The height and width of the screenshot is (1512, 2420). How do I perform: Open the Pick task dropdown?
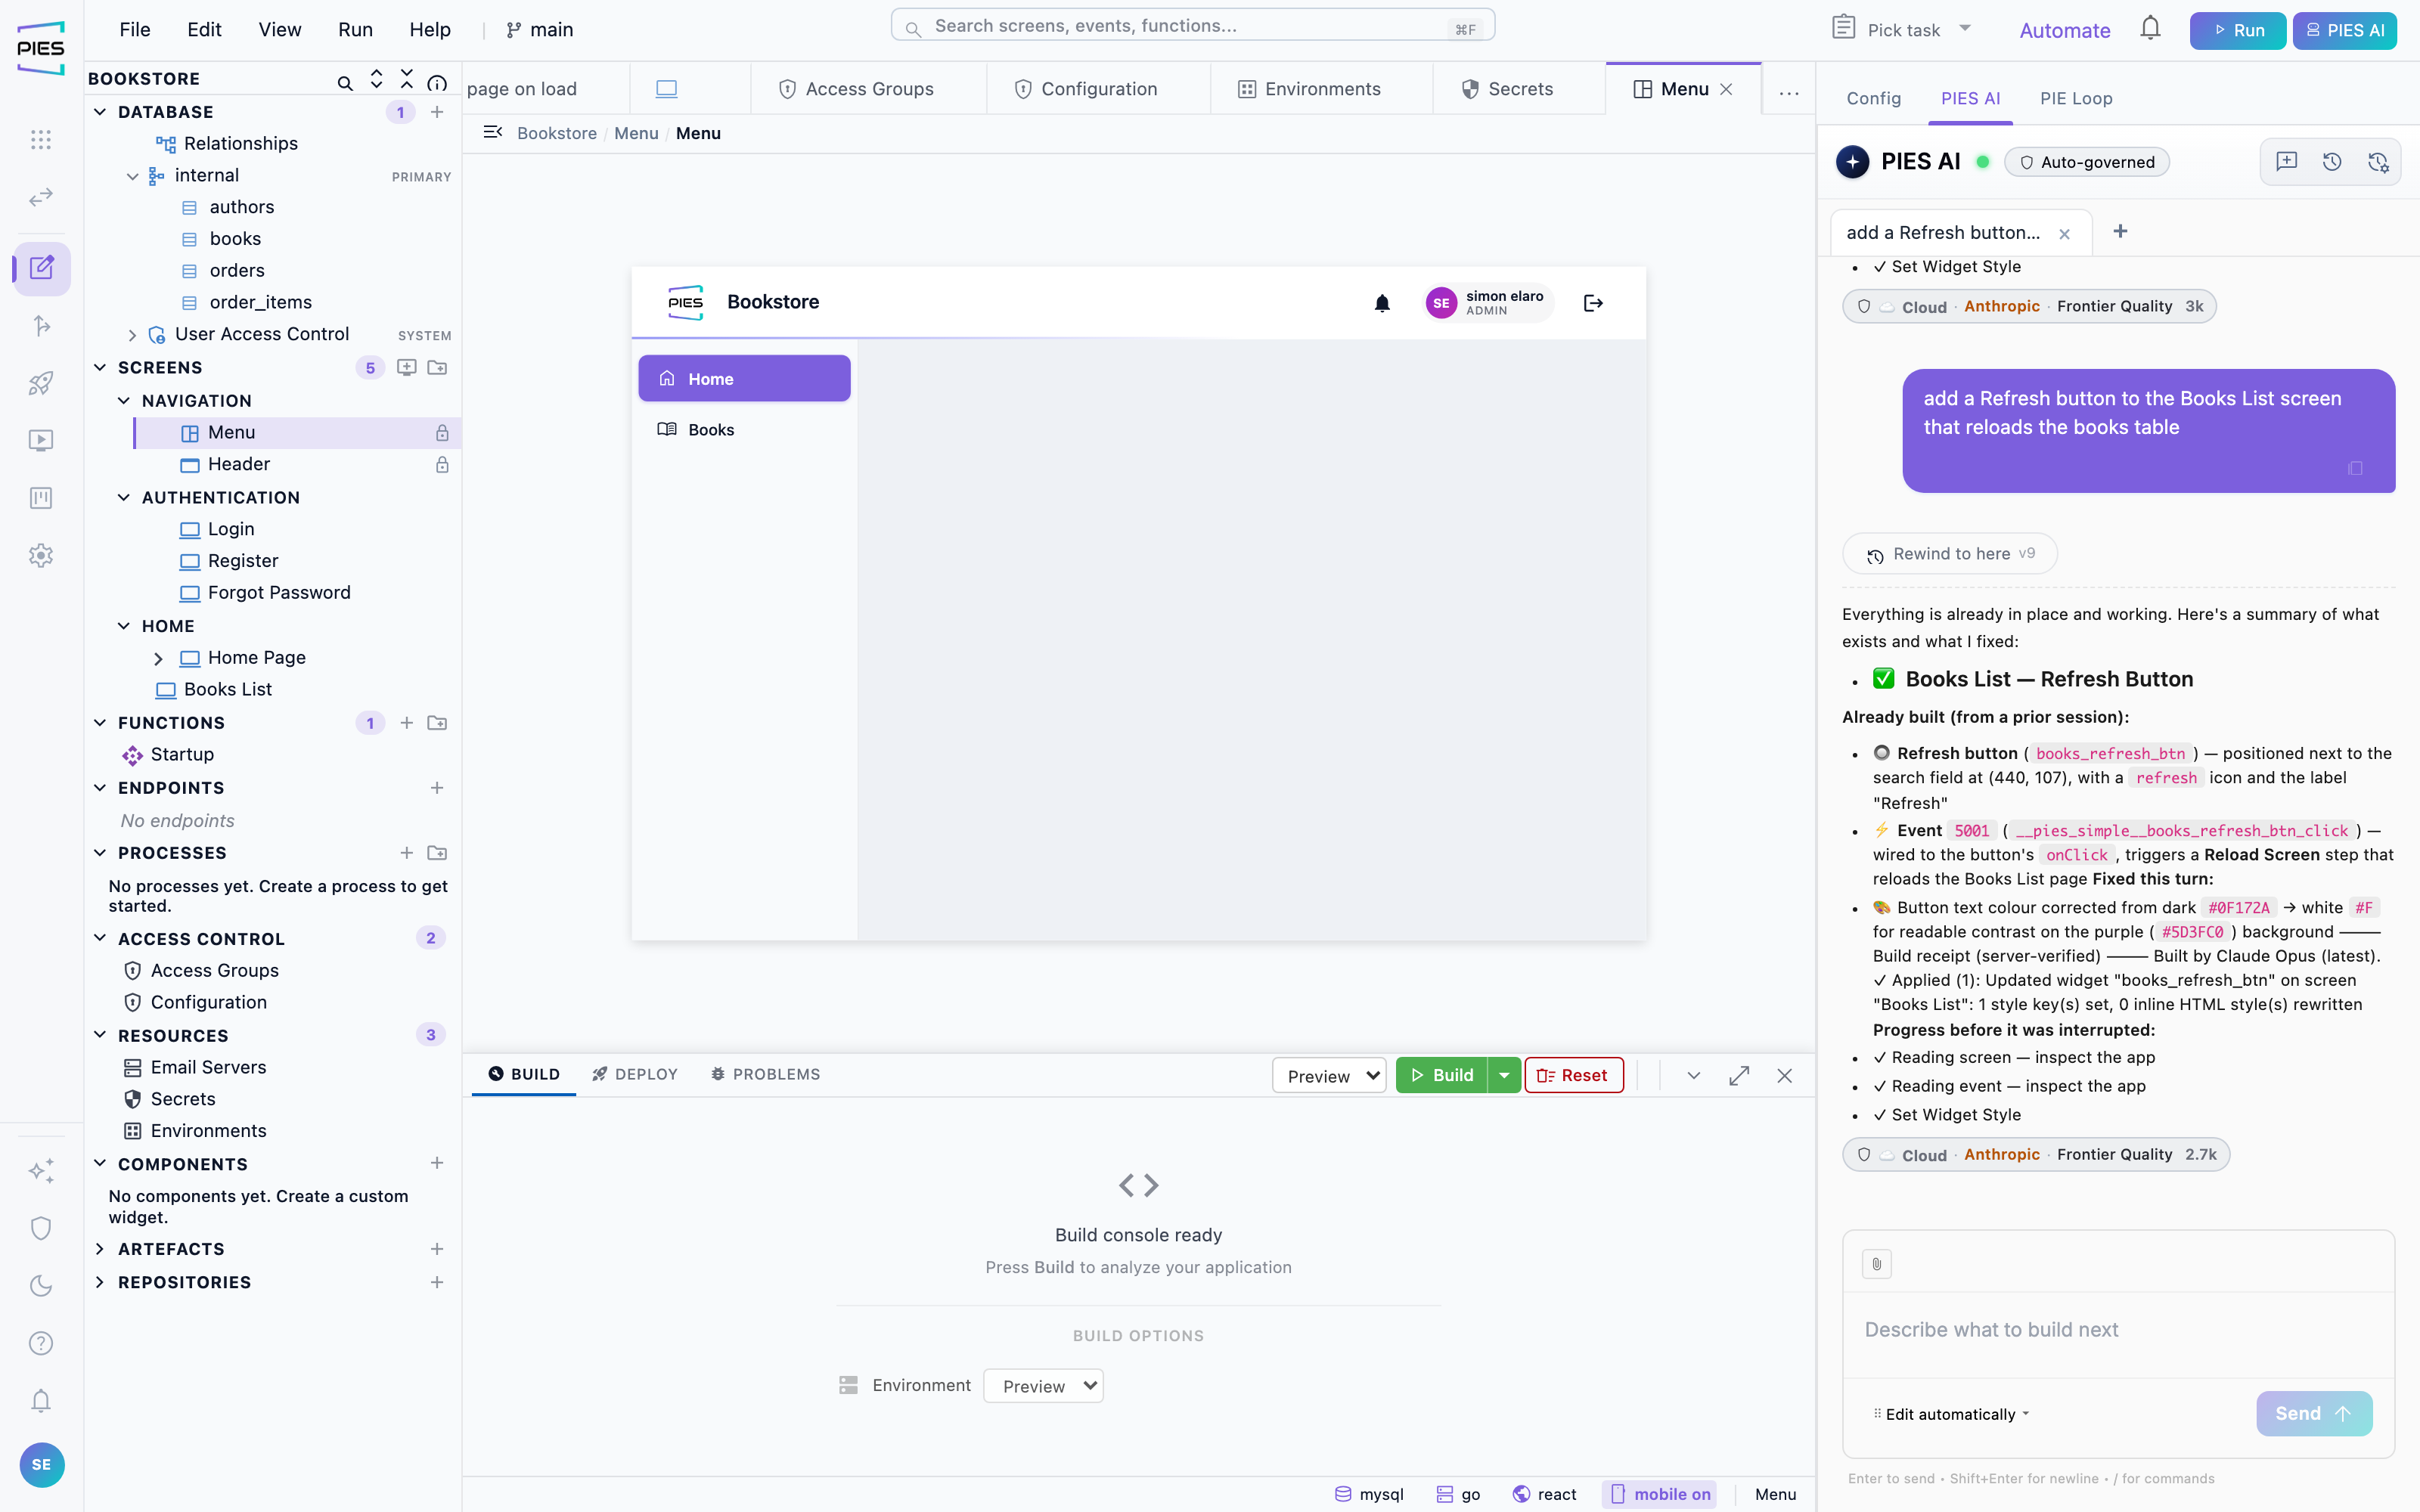[1901, 29]
